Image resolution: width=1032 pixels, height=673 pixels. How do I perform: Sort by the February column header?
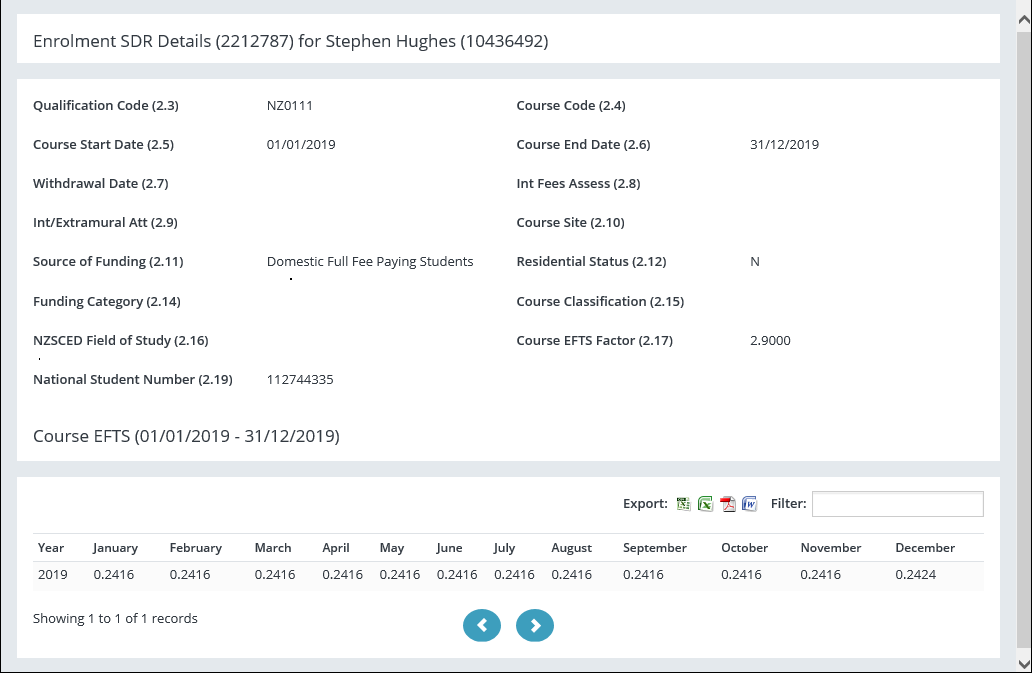(195, 548)
